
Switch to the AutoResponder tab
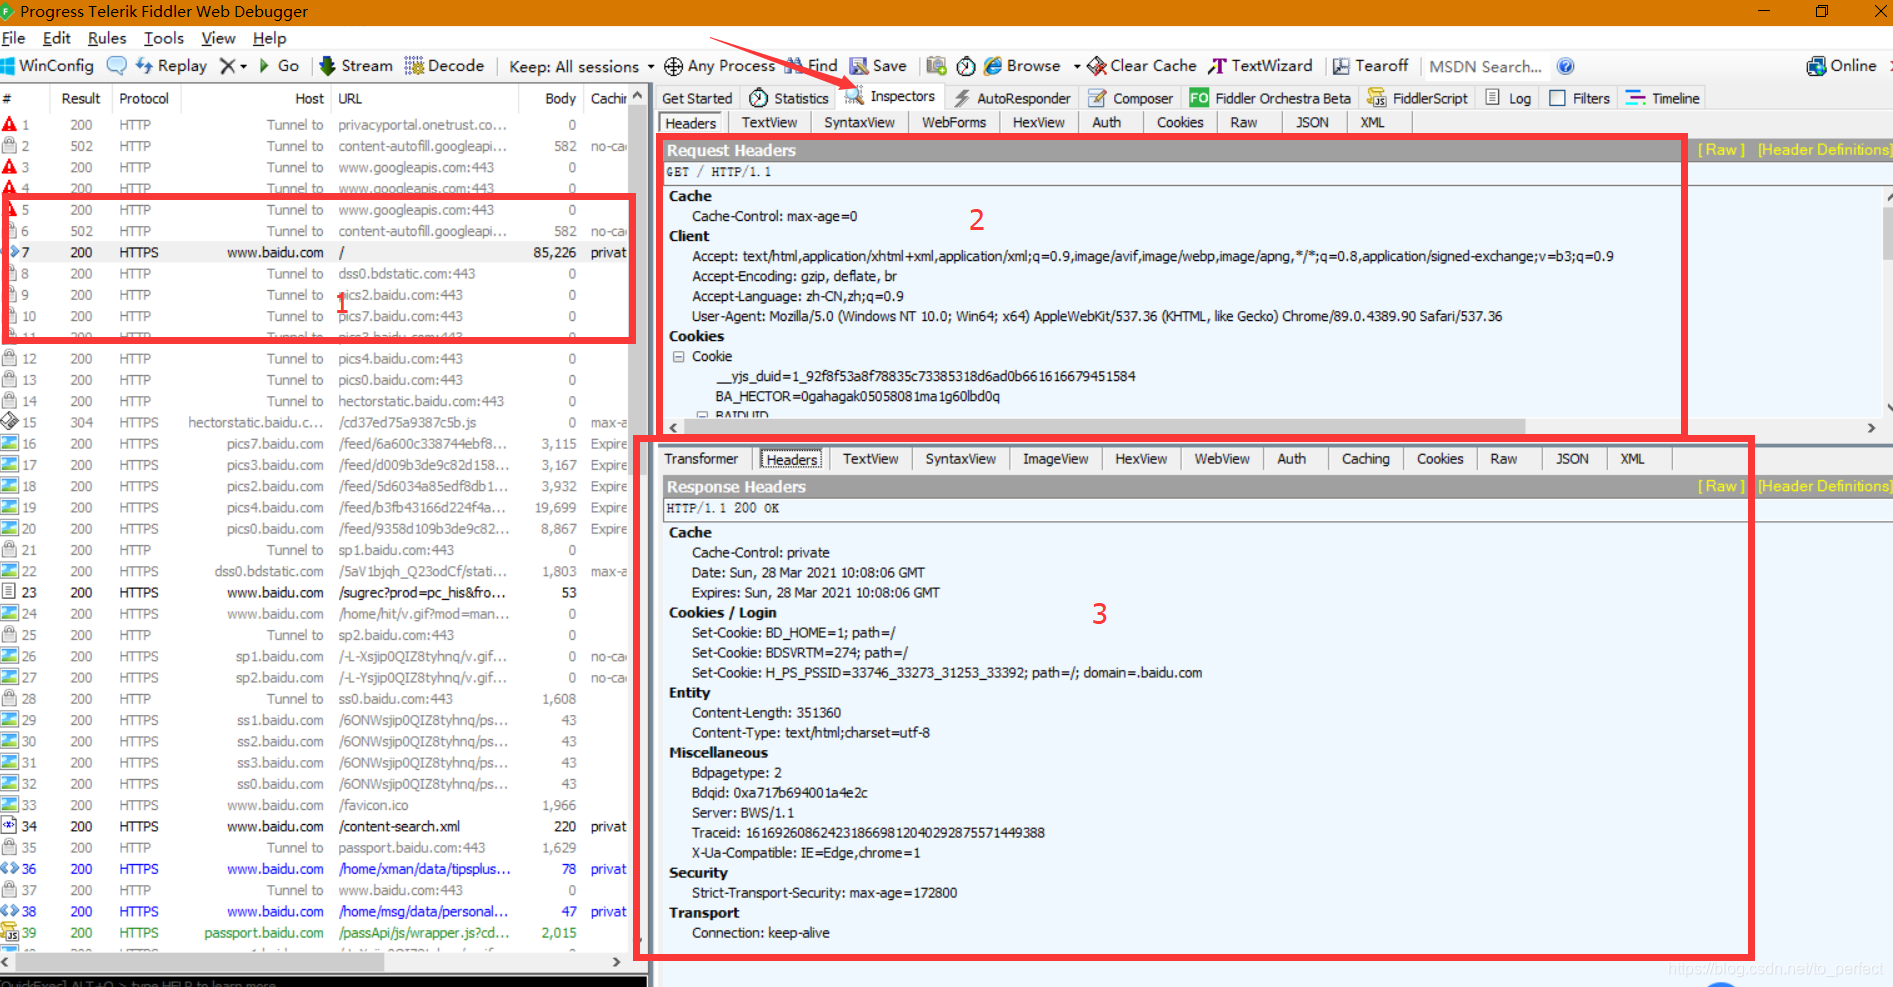point(1012,98)
